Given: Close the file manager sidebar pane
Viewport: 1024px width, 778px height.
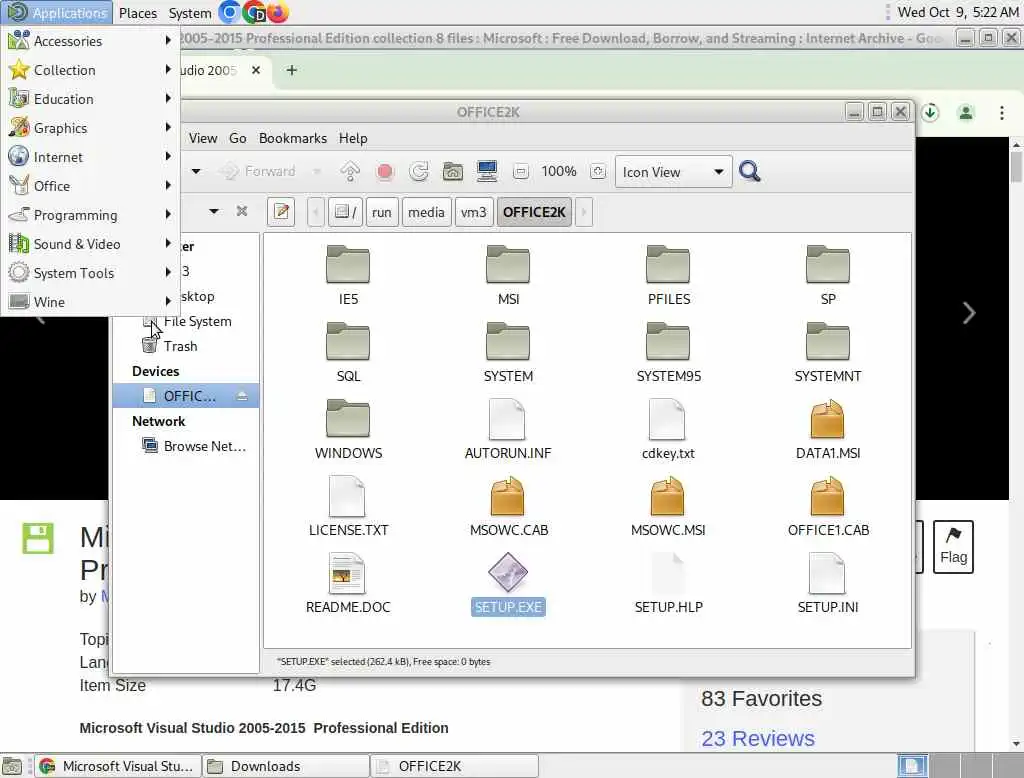Looking at the screenshot, I should [x=242, y=211].
